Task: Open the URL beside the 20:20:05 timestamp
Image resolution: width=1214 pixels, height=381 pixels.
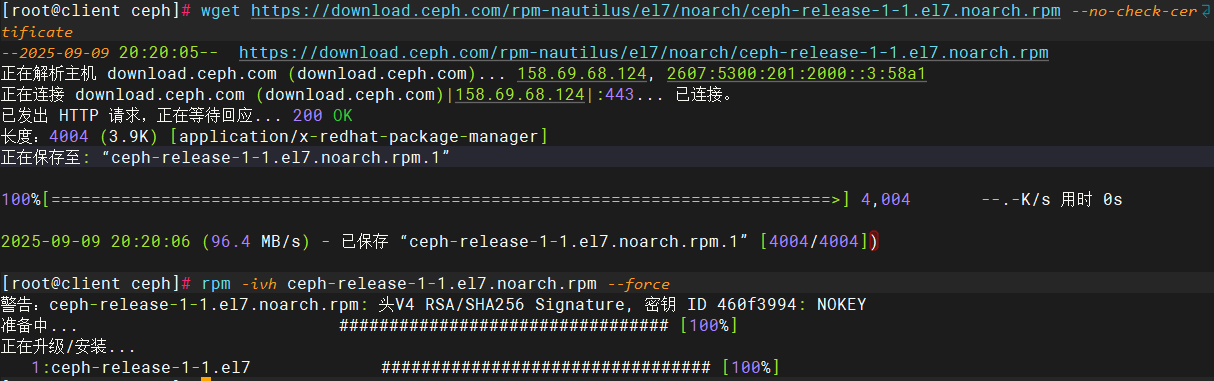Action: 644,52
